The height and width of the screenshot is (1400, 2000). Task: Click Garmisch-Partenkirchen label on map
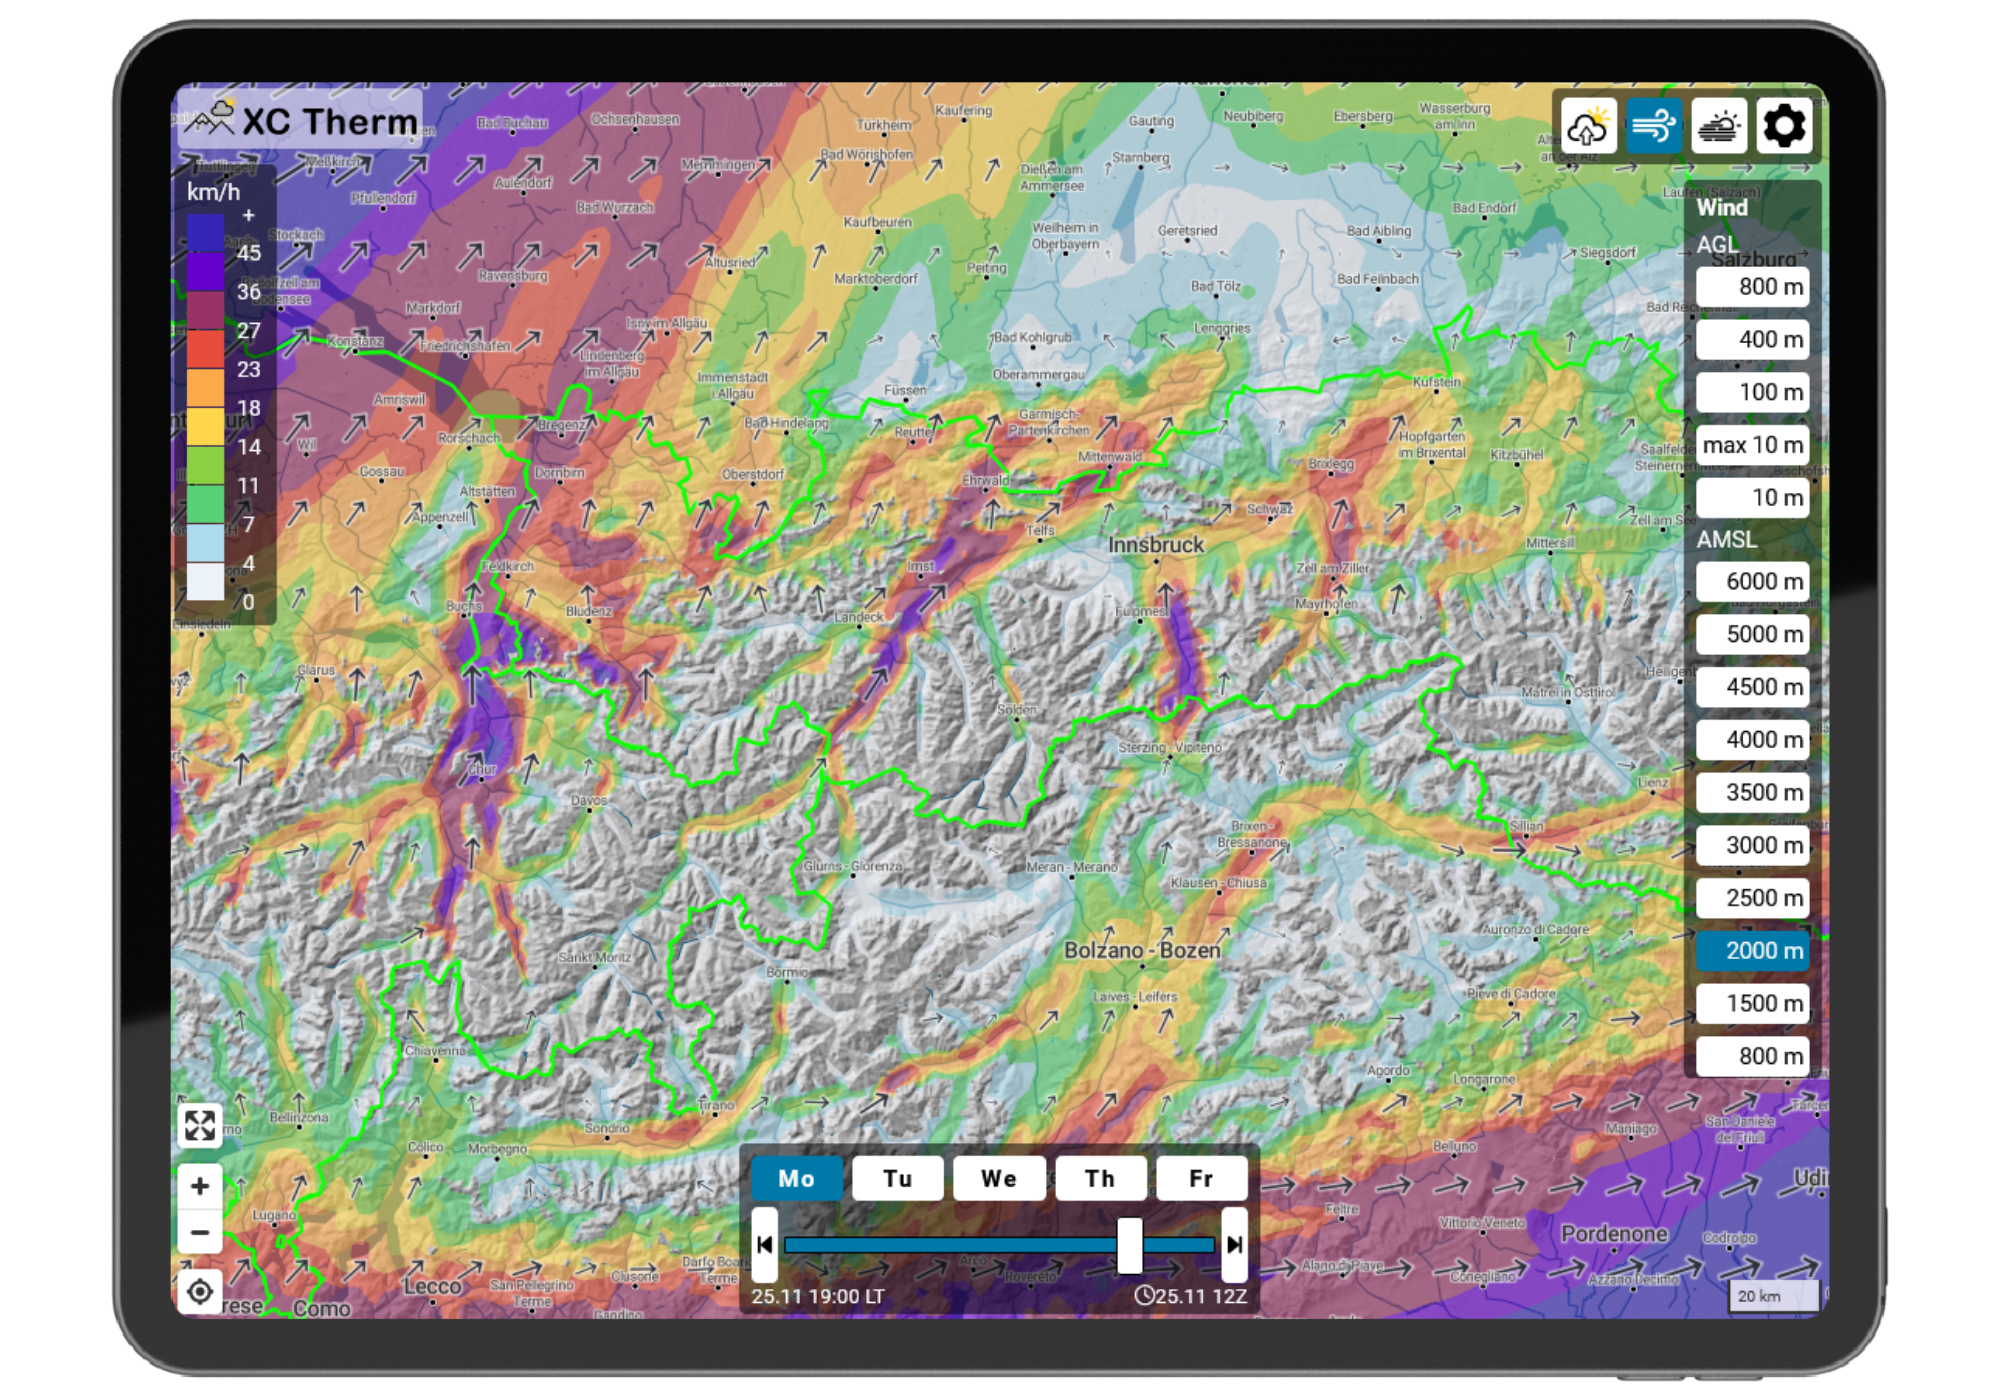pos(1048,422)
